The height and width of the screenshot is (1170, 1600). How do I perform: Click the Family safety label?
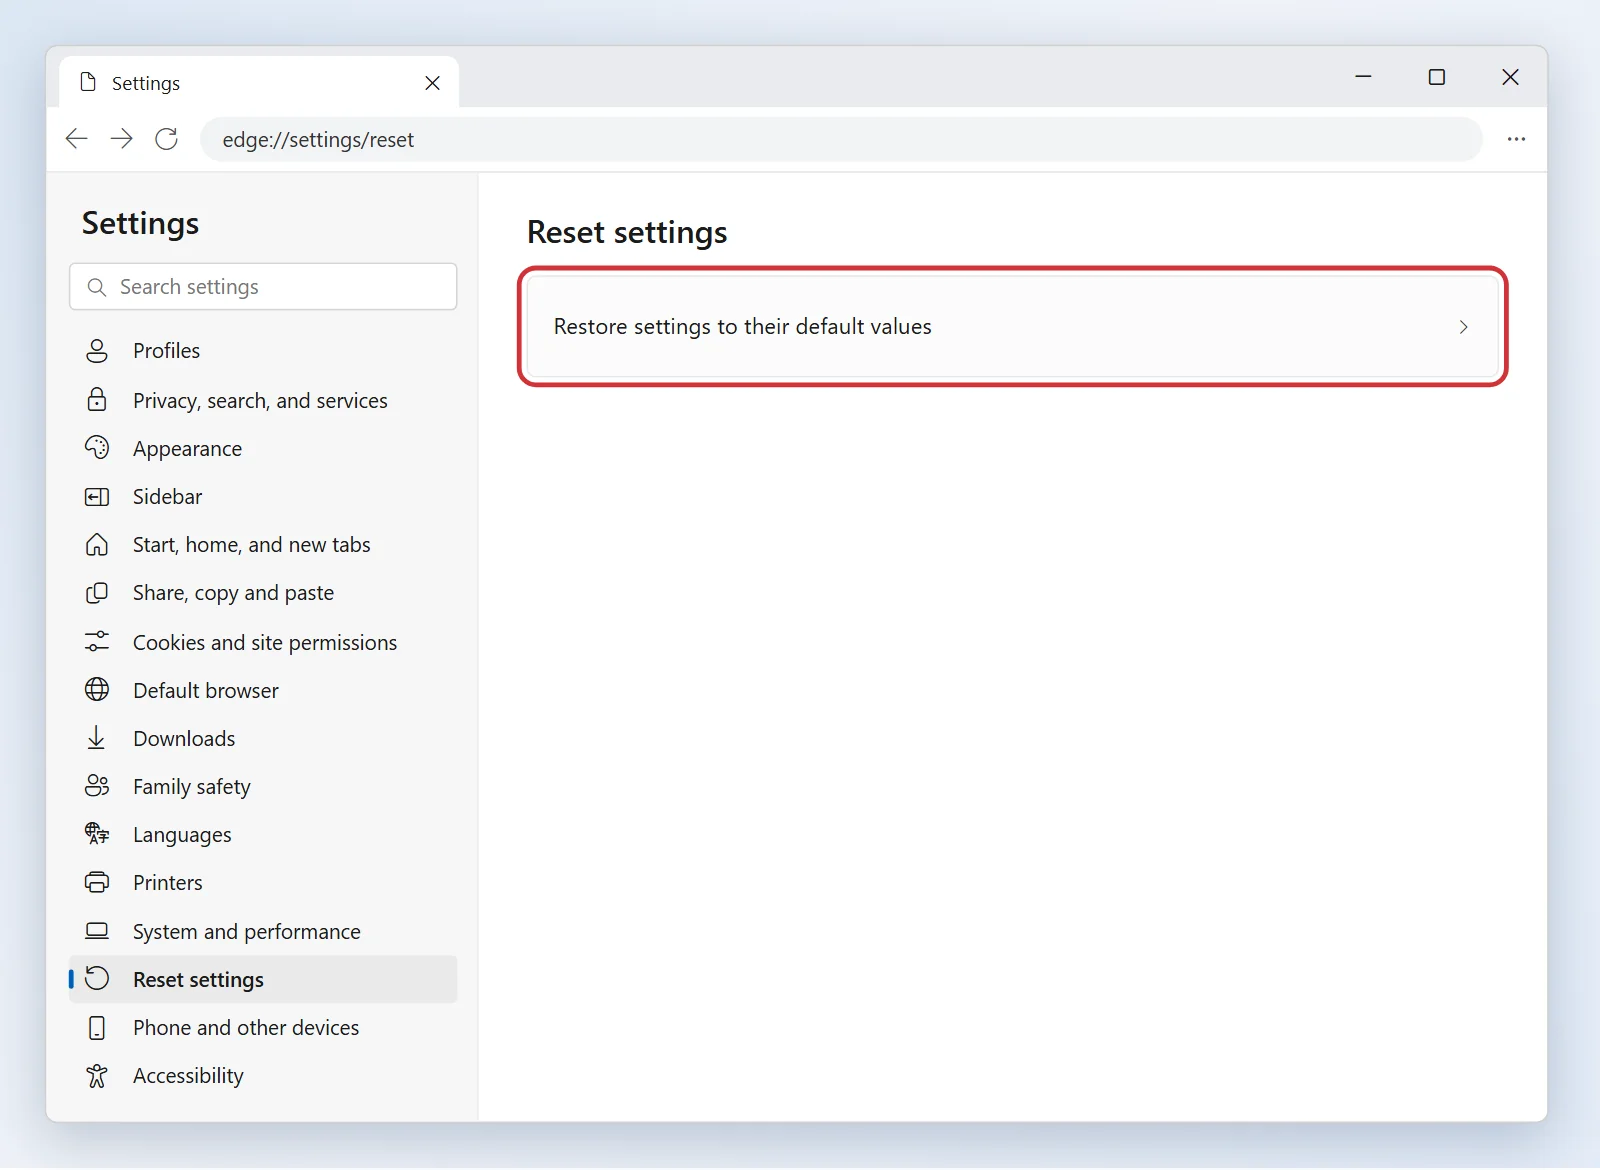pyautogui.click(x=191, y=787)
